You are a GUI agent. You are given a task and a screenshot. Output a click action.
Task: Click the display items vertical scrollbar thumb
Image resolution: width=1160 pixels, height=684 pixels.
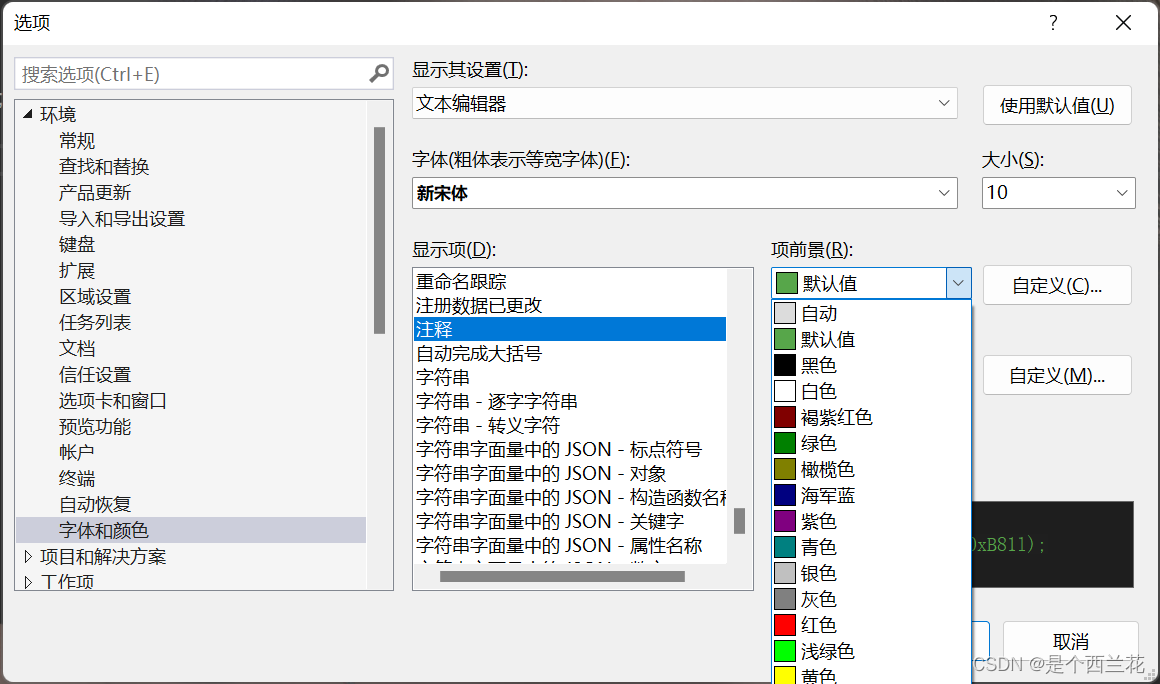pyautogui.click(x=739, y=521)
